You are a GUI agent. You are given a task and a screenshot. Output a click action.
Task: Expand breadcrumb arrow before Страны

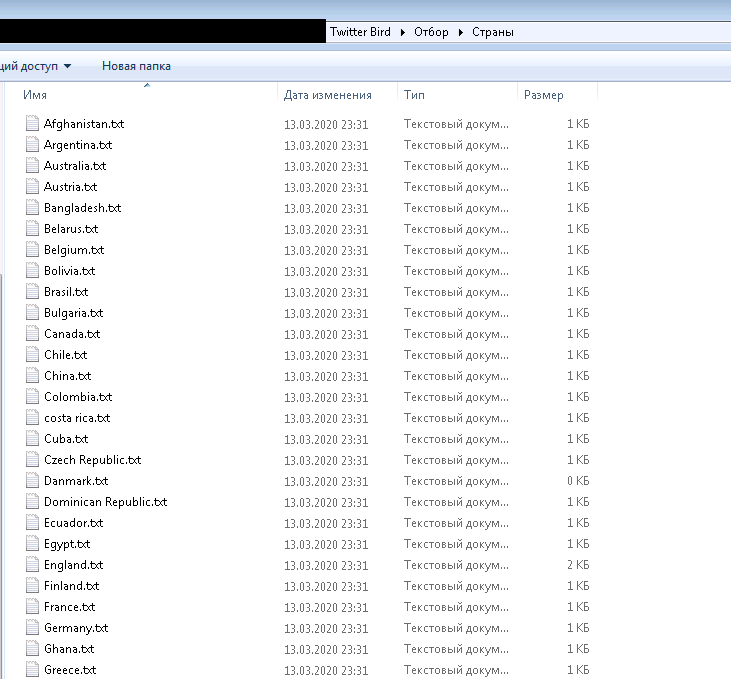tap(461, 32)
